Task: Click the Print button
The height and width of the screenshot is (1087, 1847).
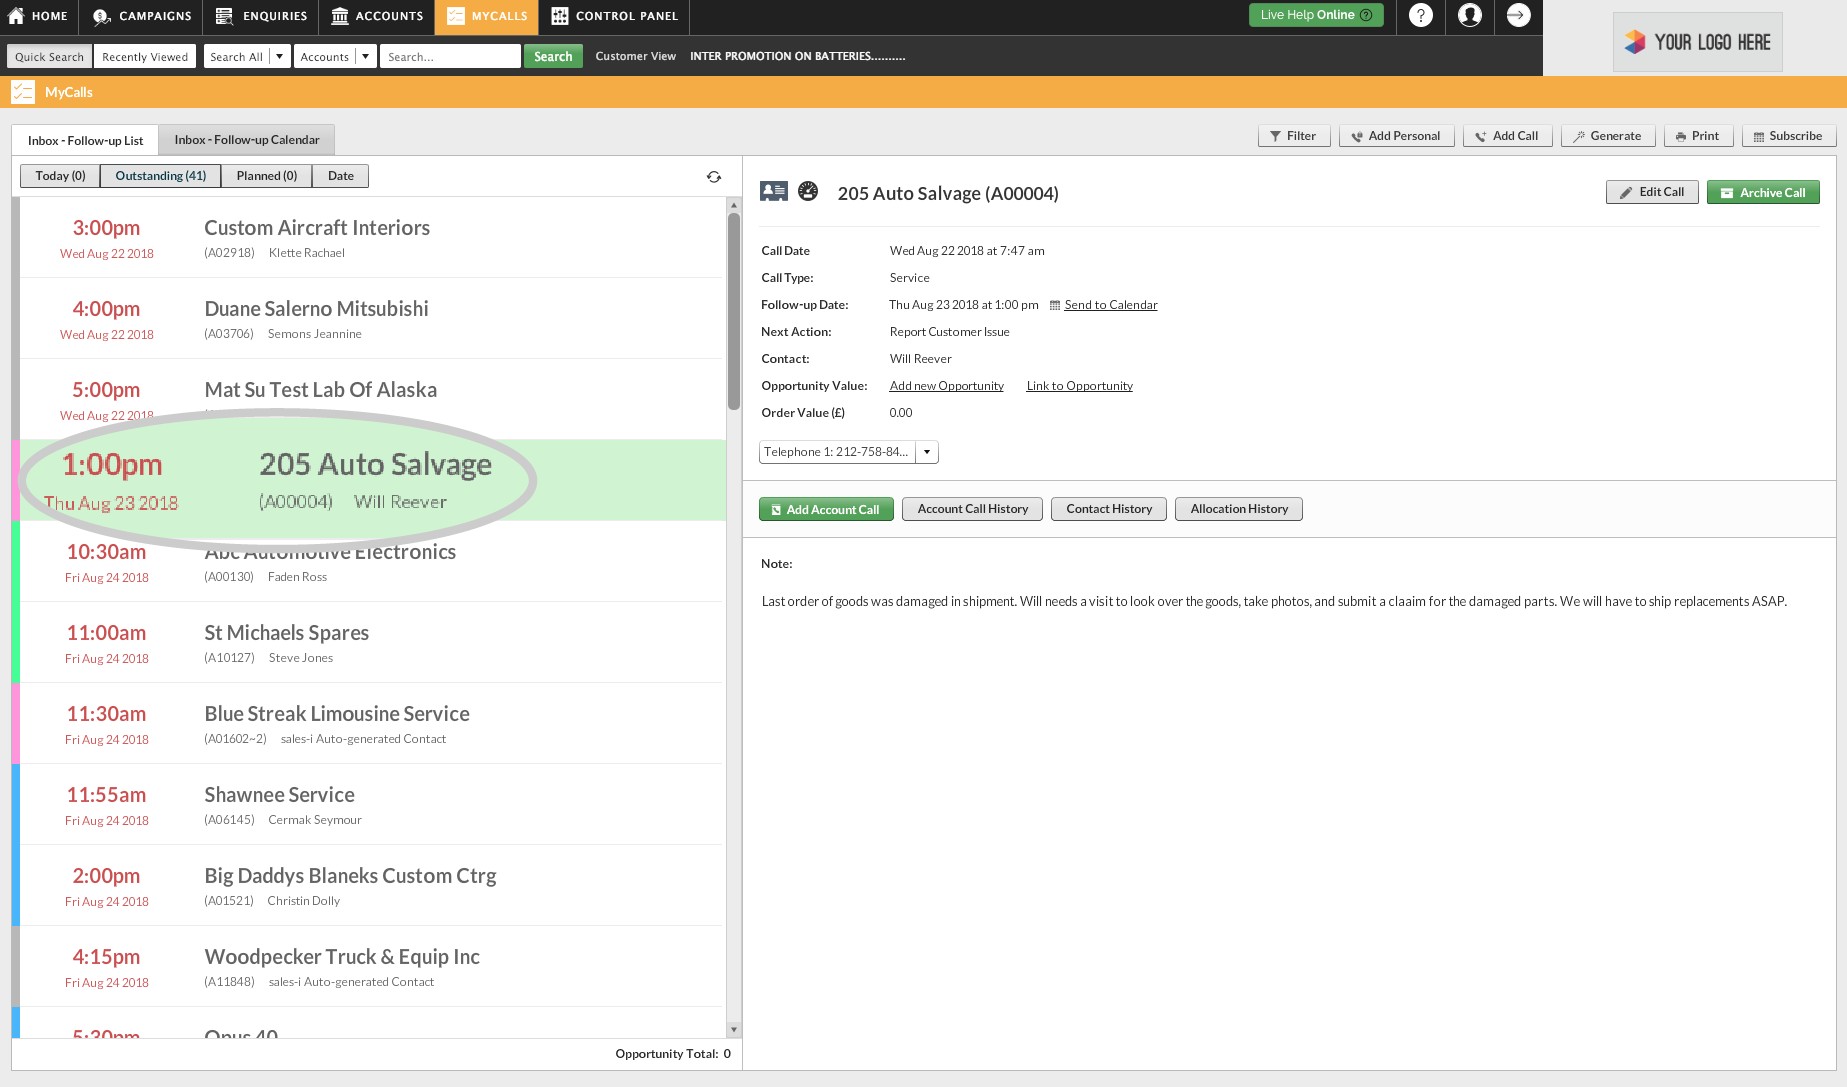Action: point(1699,136)
